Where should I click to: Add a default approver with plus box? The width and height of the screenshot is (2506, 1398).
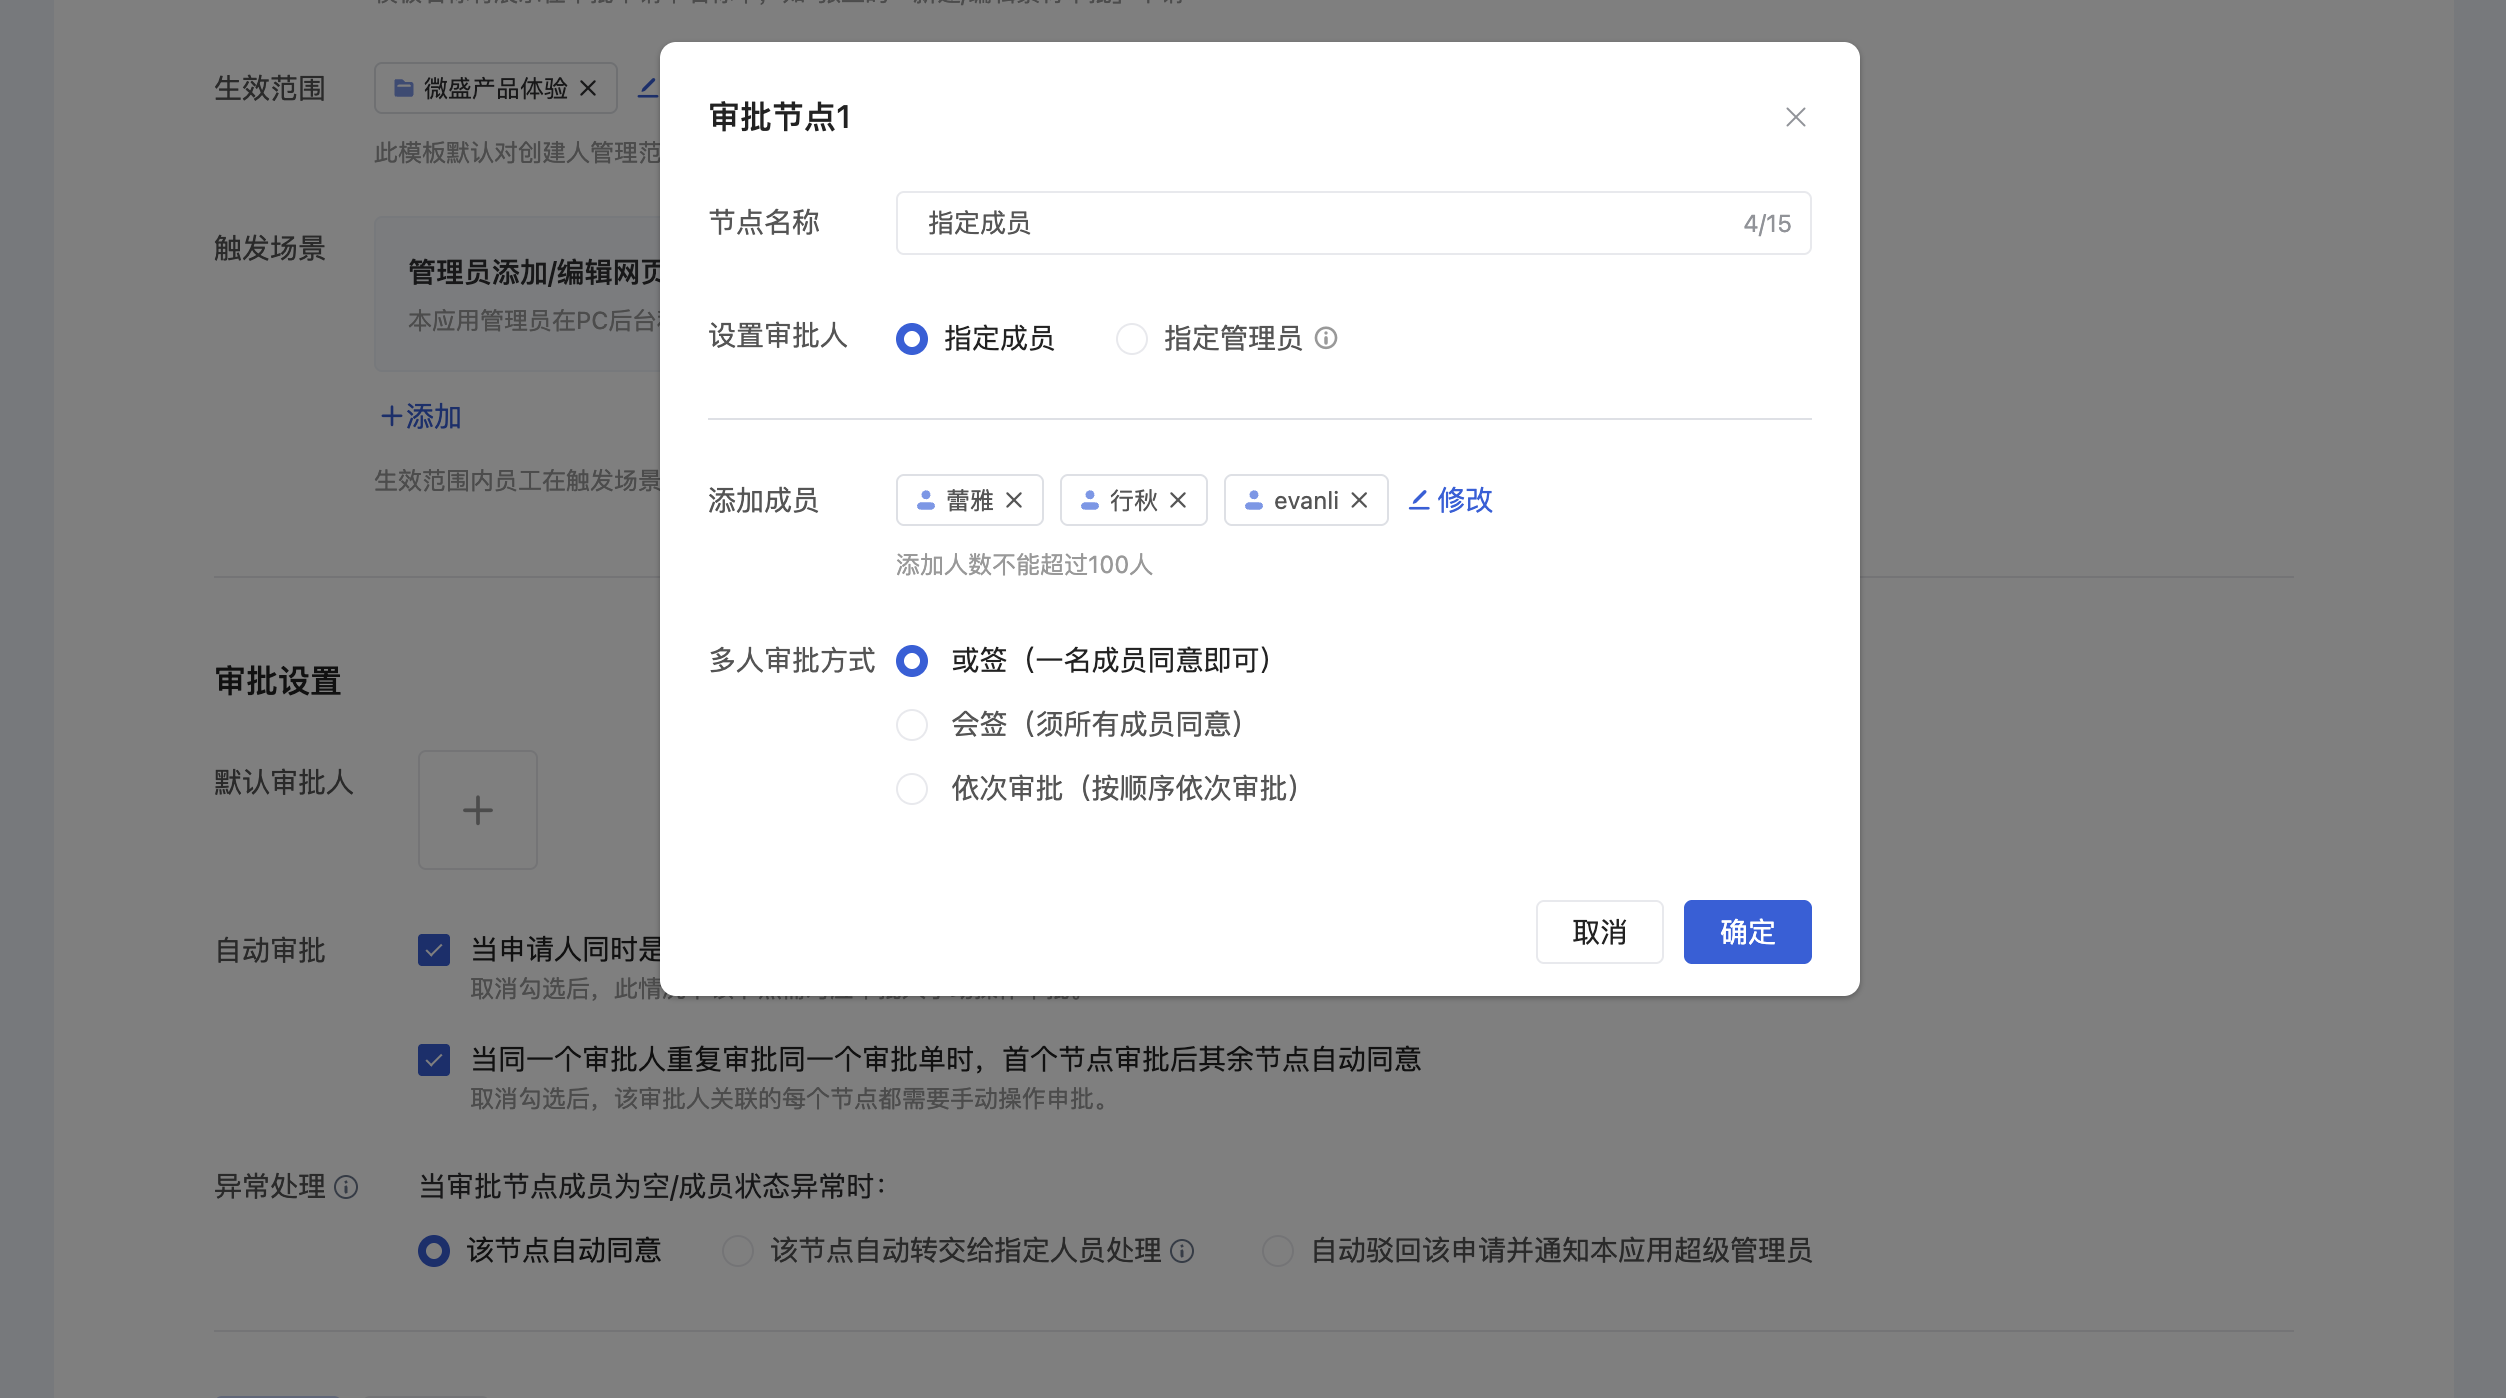tap(478, 810)
